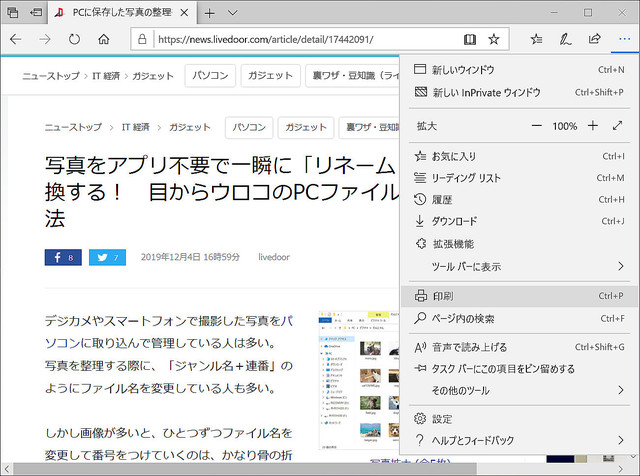Open リーディング リスト menu entry
640x476 pixels.
519,178
